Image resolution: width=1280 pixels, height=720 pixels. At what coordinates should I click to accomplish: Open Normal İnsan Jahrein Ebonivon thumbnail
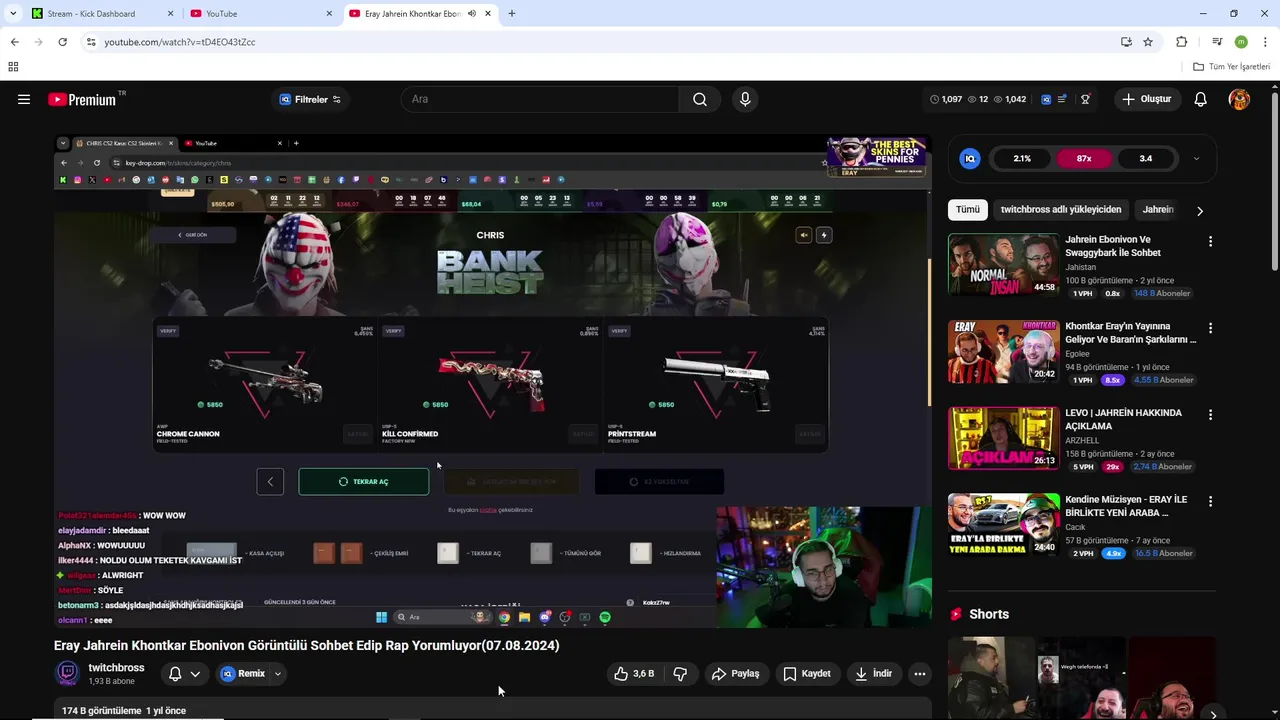tap(1003, 265)
